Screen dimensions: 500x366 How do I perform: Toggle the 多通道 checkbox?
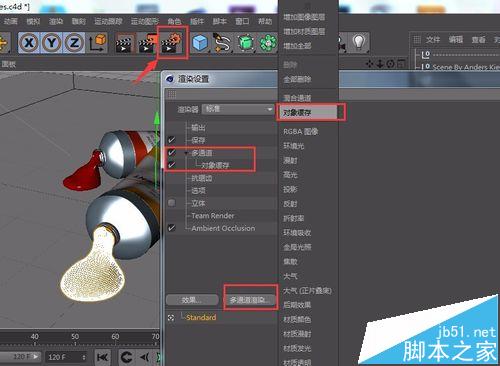tap(172, 153)
